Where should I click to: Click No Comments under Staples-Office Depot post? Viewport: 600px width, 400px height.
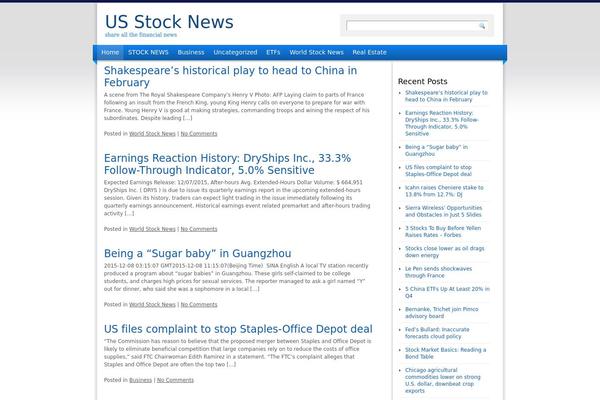175,380
